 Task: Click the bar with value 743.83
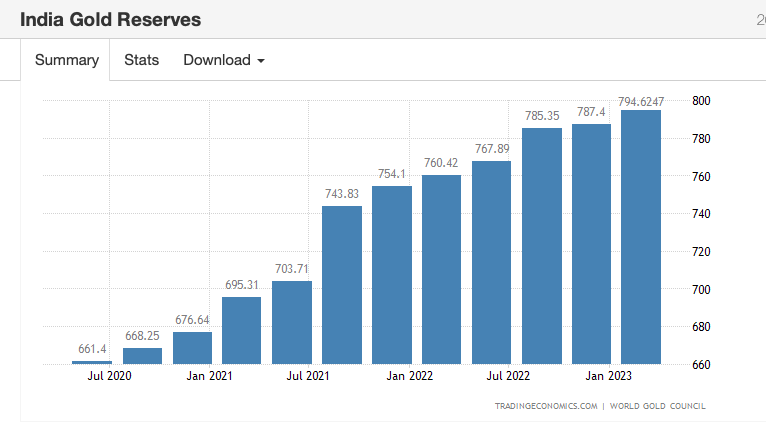[x=342, y=285]
